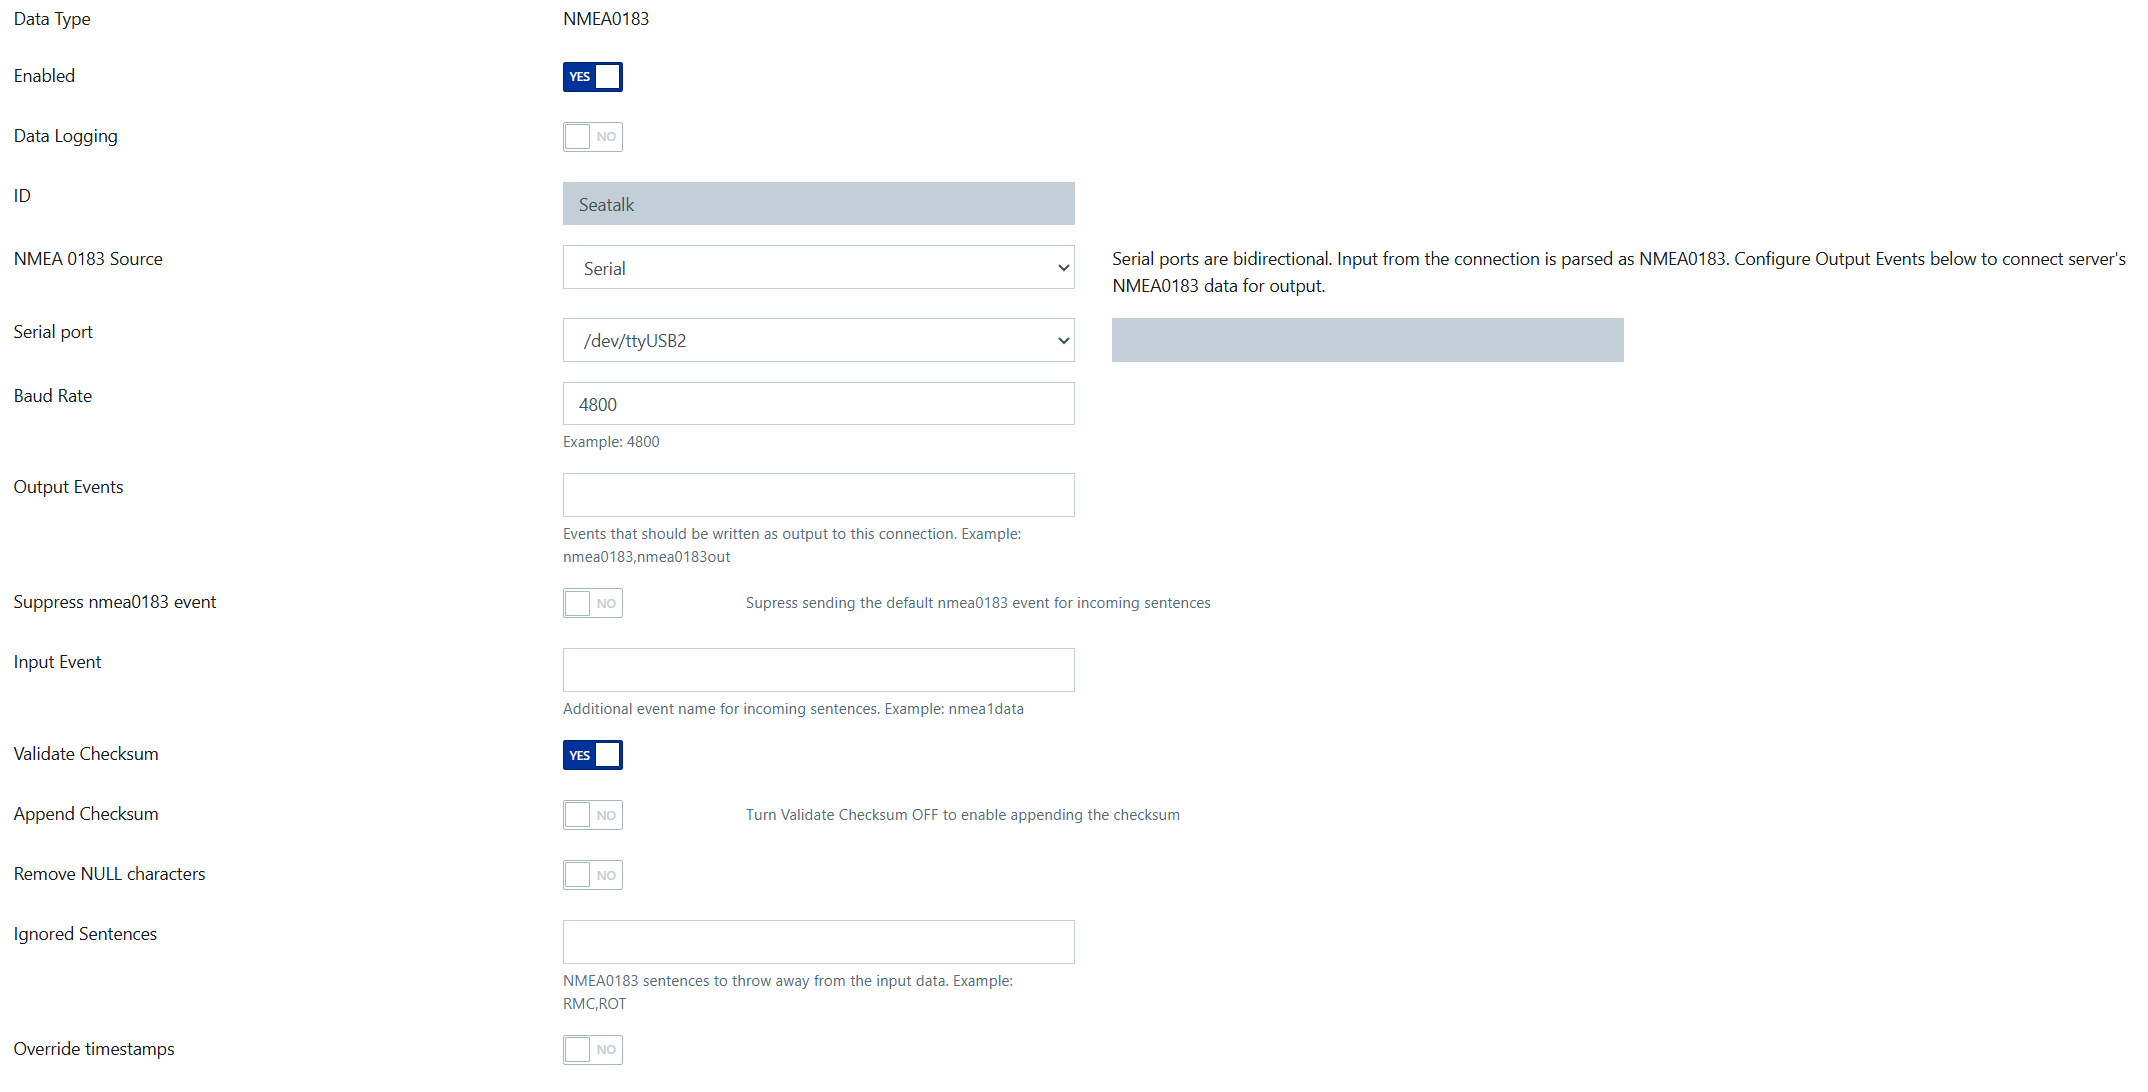2148x1092 pixels.
Task: Click the NMEA0183 data type value text
Action: [x=606, y=19]
